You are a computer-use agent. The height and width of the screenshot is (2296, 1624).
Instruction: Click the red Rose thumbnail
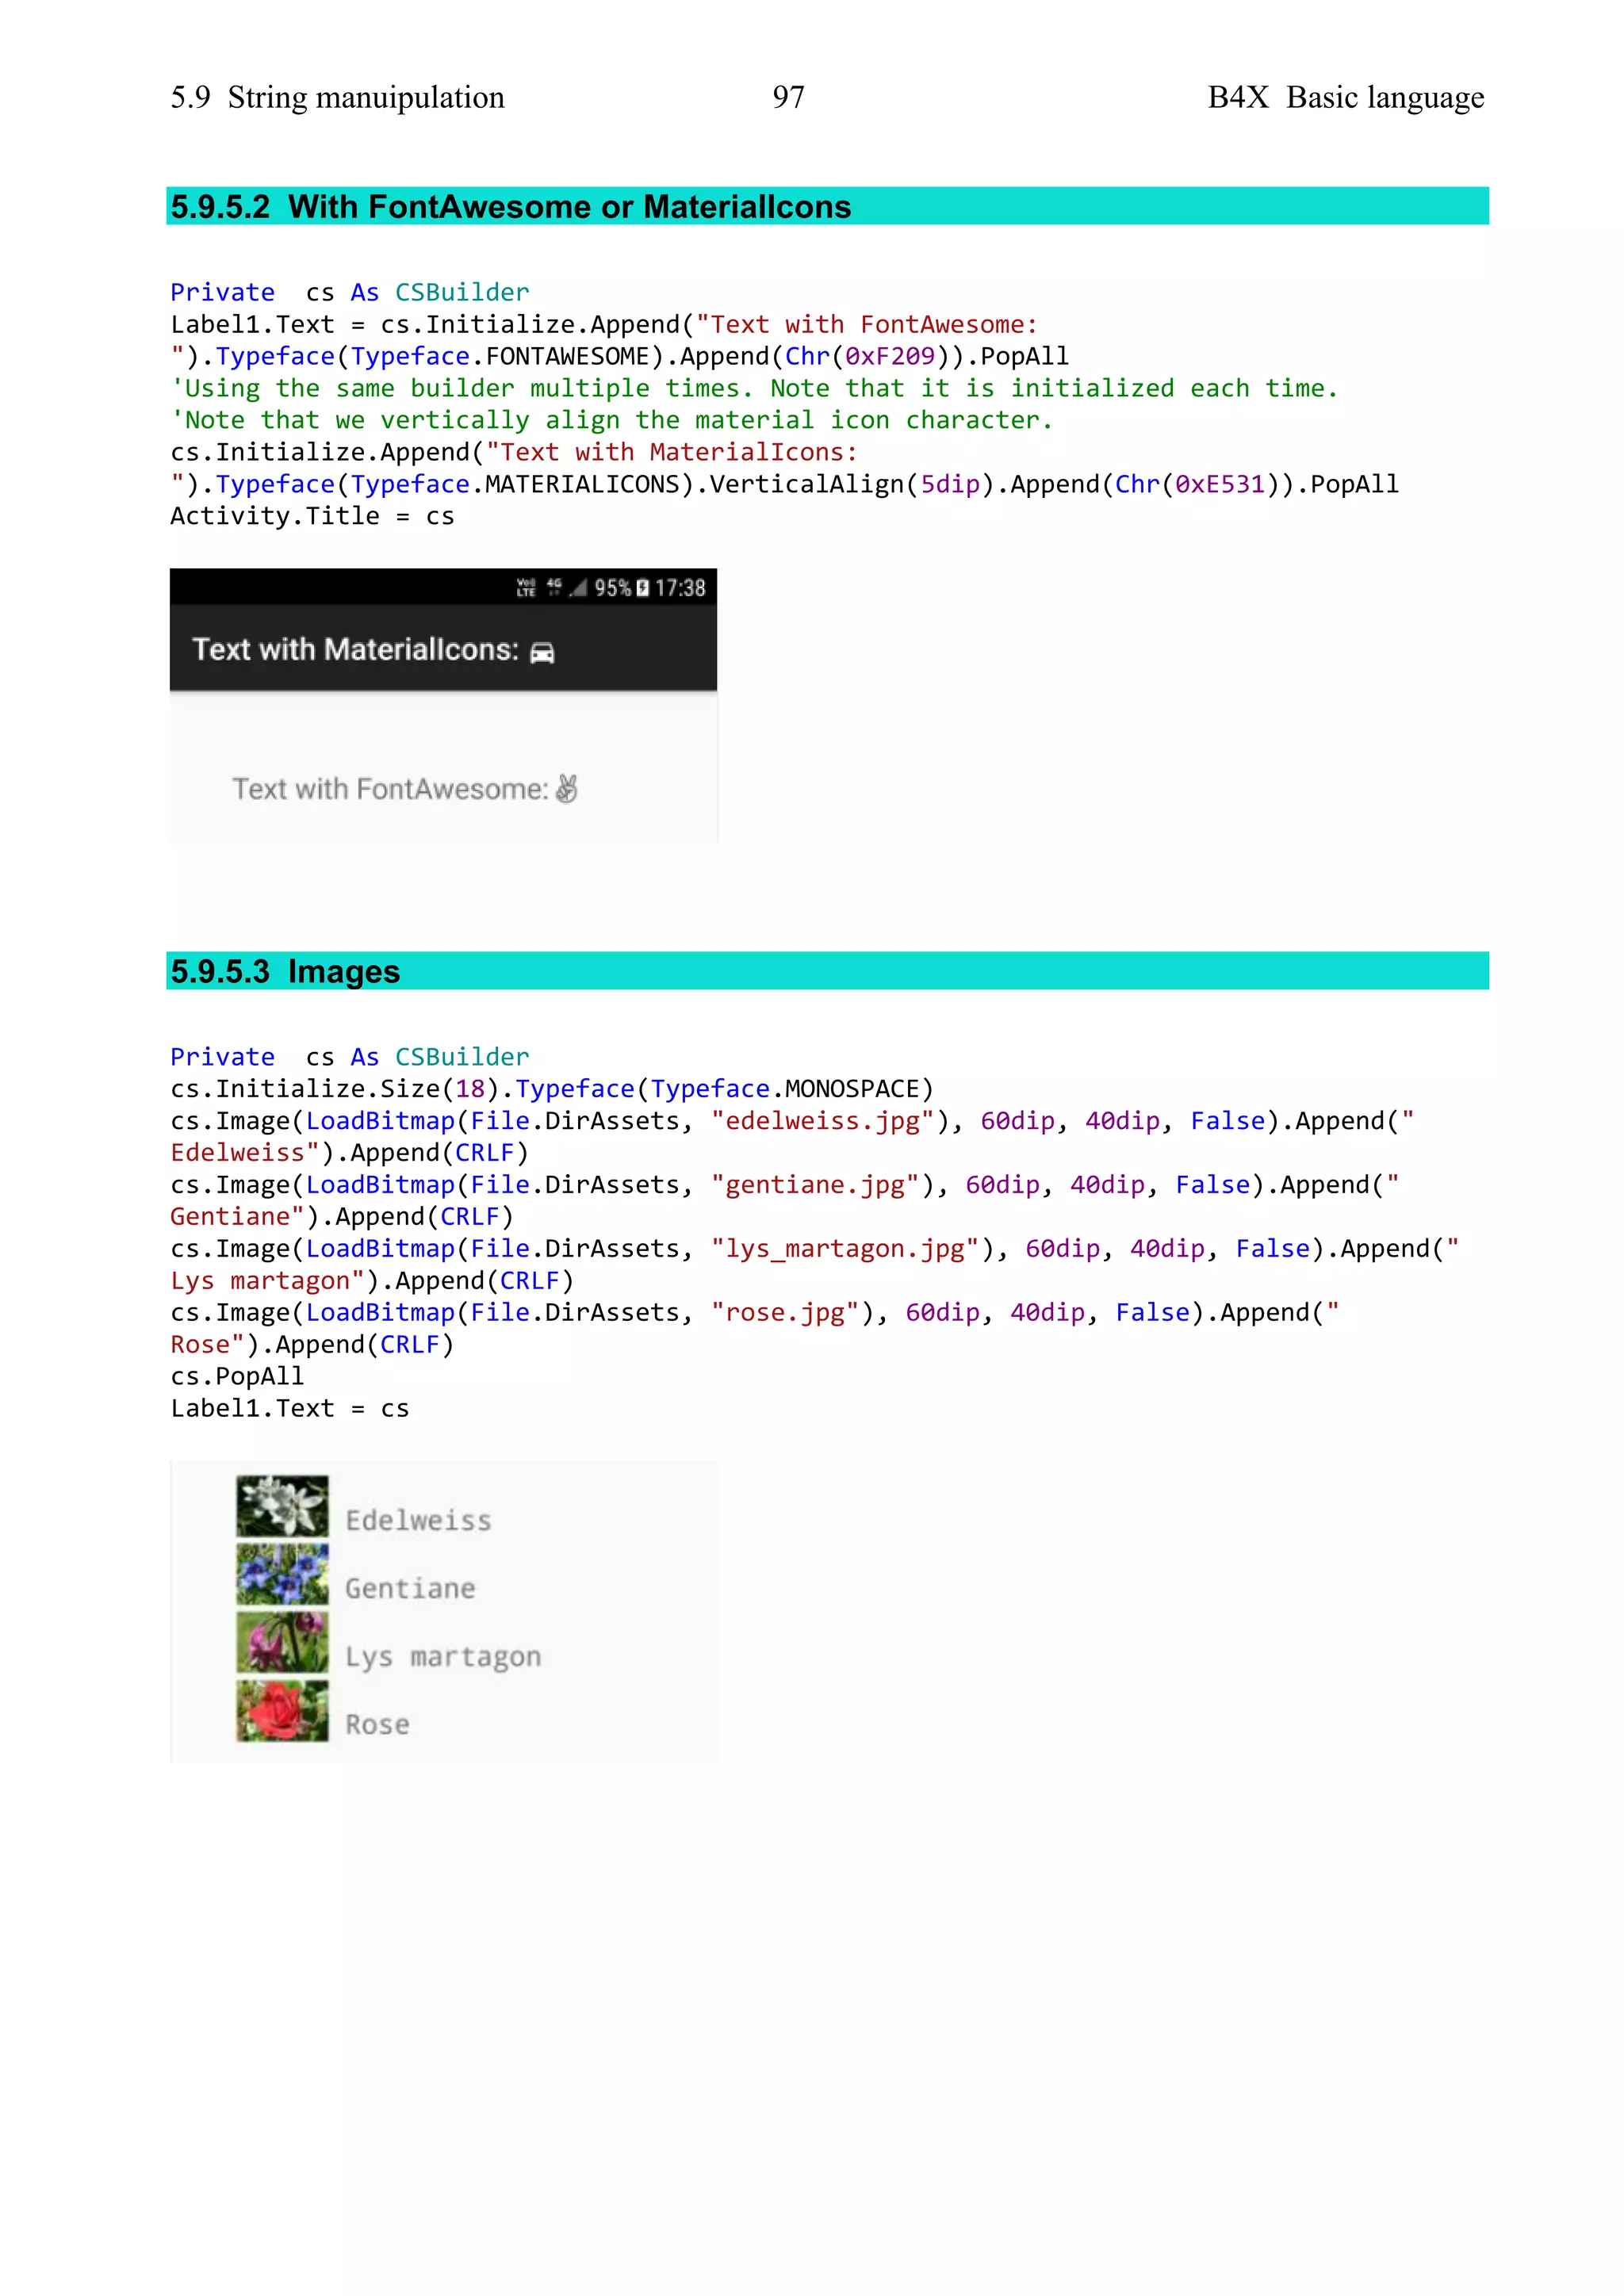tap(282, 1710)
